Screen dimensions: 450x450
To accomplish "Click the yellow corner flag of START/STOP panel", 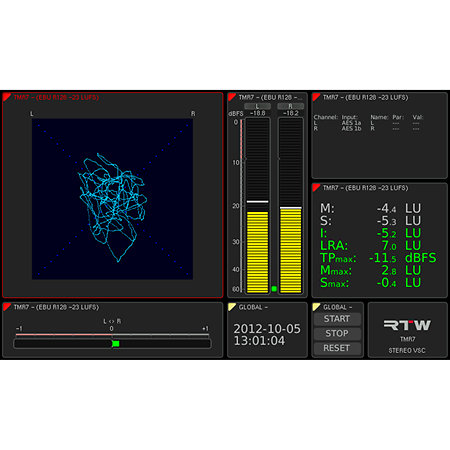I will pyautogui.click(x=316, y=307).
